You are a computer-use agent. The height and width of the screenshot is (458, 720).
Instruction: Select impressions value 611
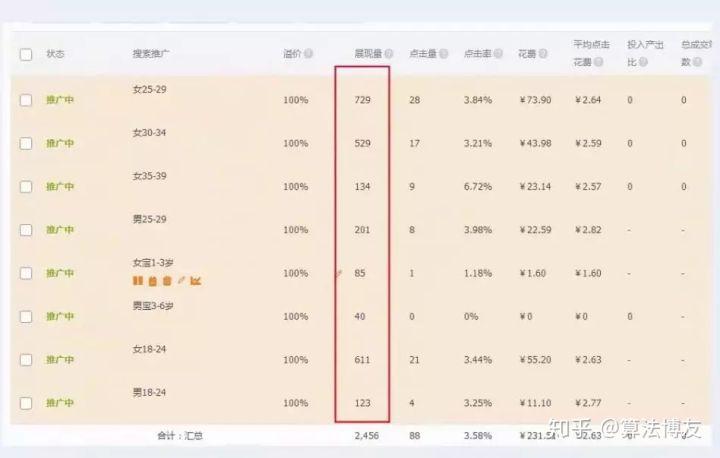362,360
